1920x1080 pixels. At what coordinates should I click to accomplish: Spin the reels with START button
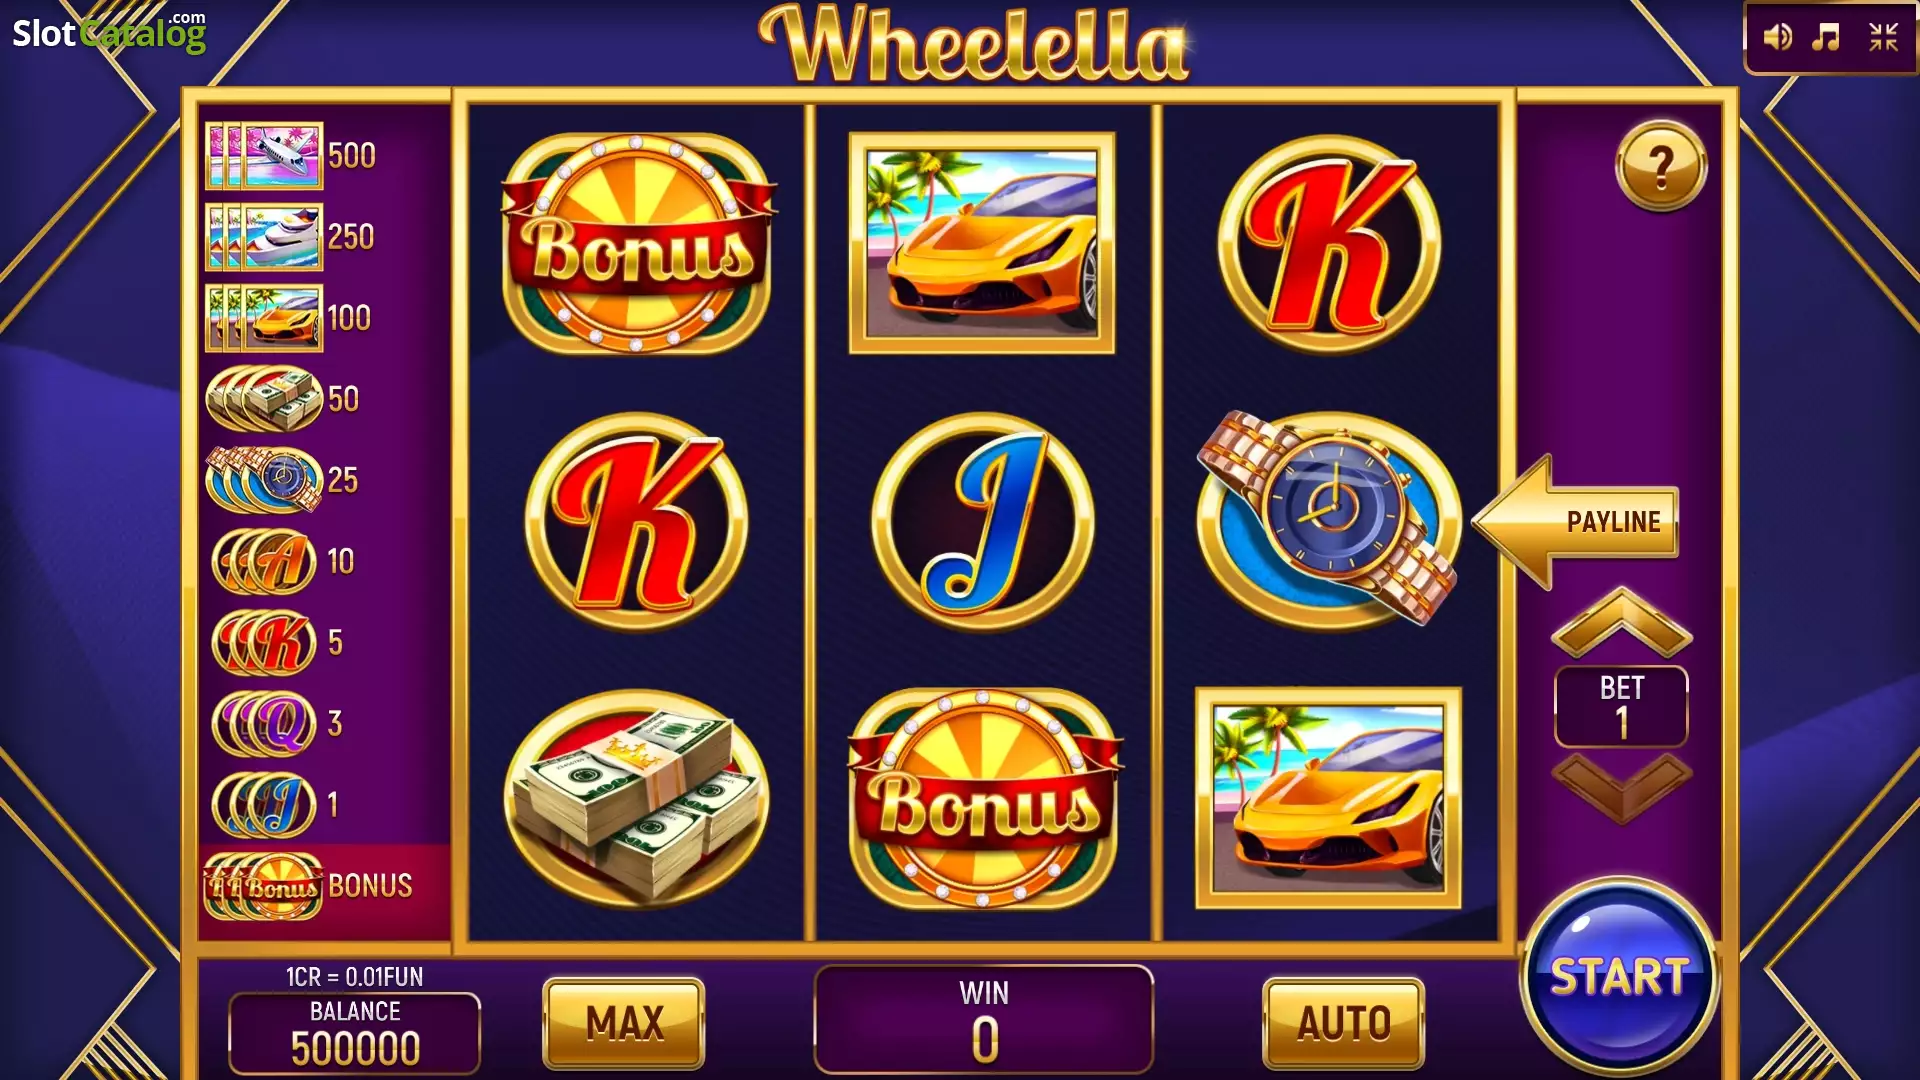coord(1619,976)
